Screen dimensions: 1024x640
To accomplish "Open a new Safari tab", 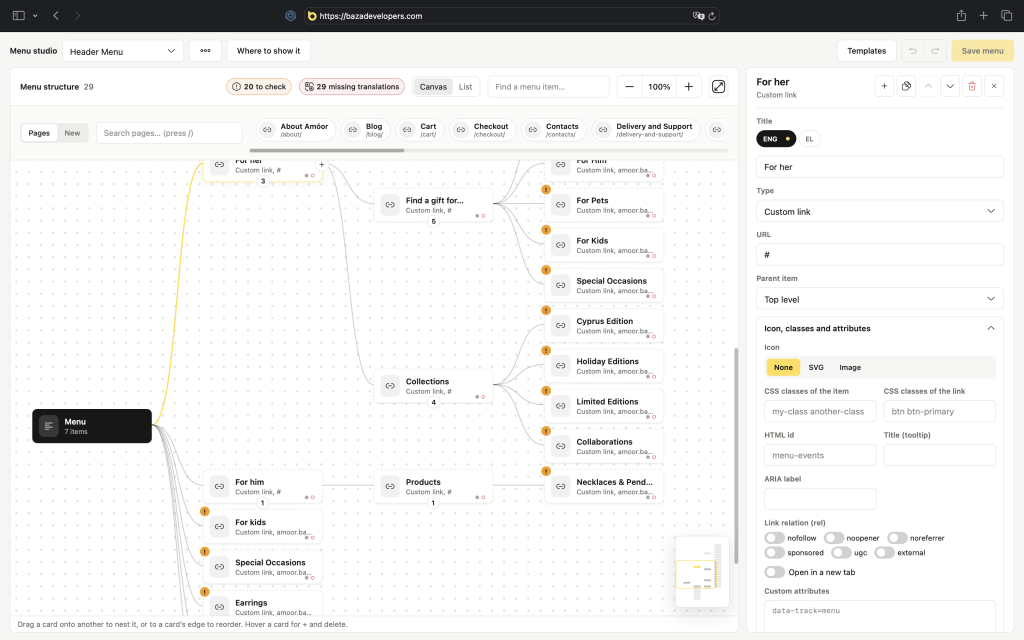I will [x=984, y=16].
